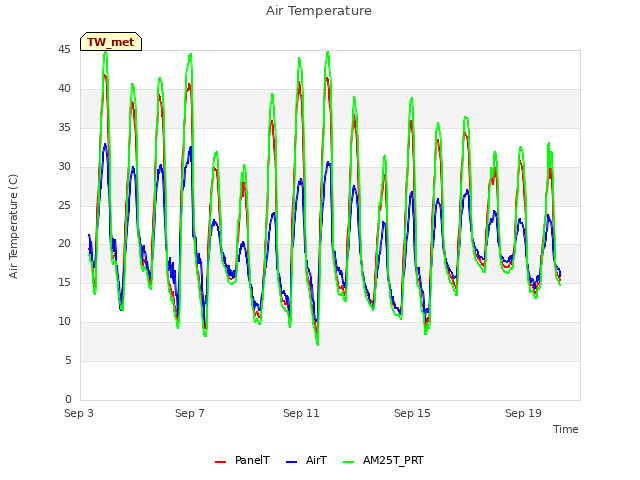Click the 5 y-axis tick label
This screenshot has width=640, height=480.
tap(68, 360)
